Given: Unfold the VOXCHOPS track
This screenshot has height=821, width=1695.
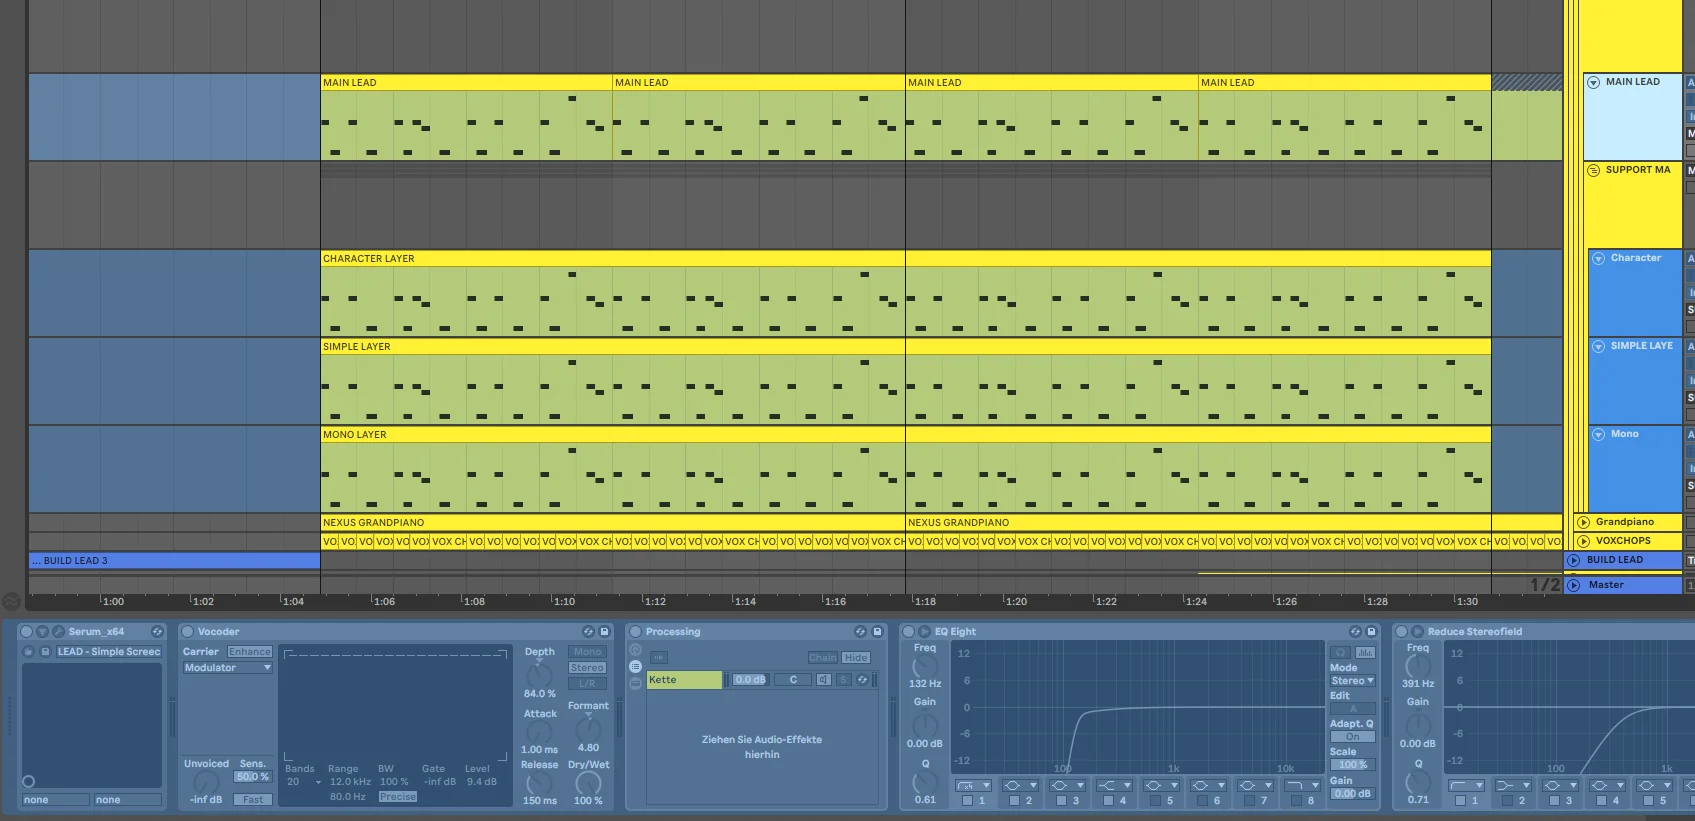Looking at the screenshot, I should [x=1583, y=541].
